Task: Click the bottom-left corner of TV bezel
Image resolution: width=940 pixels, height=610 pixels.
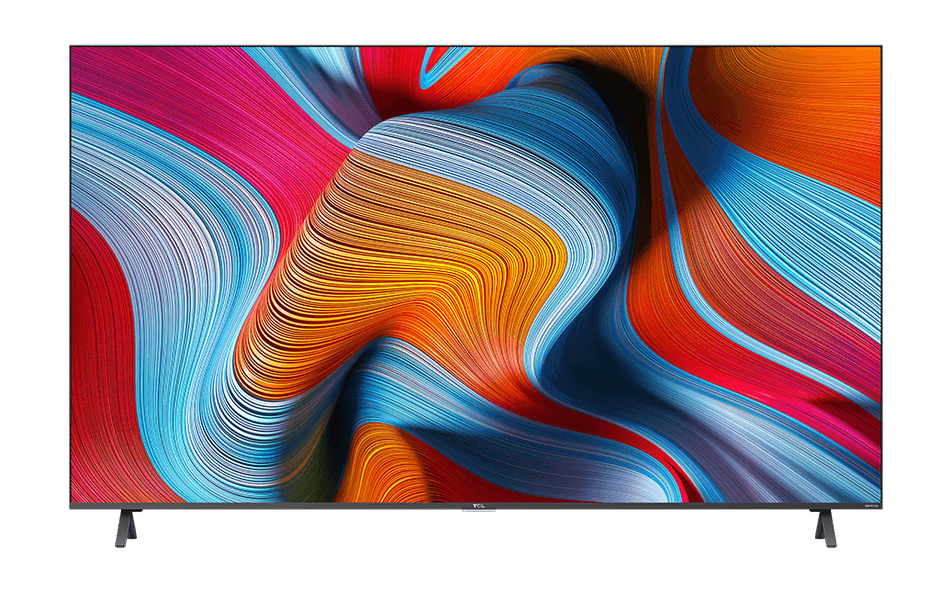Action: click(x=72, y=507)
